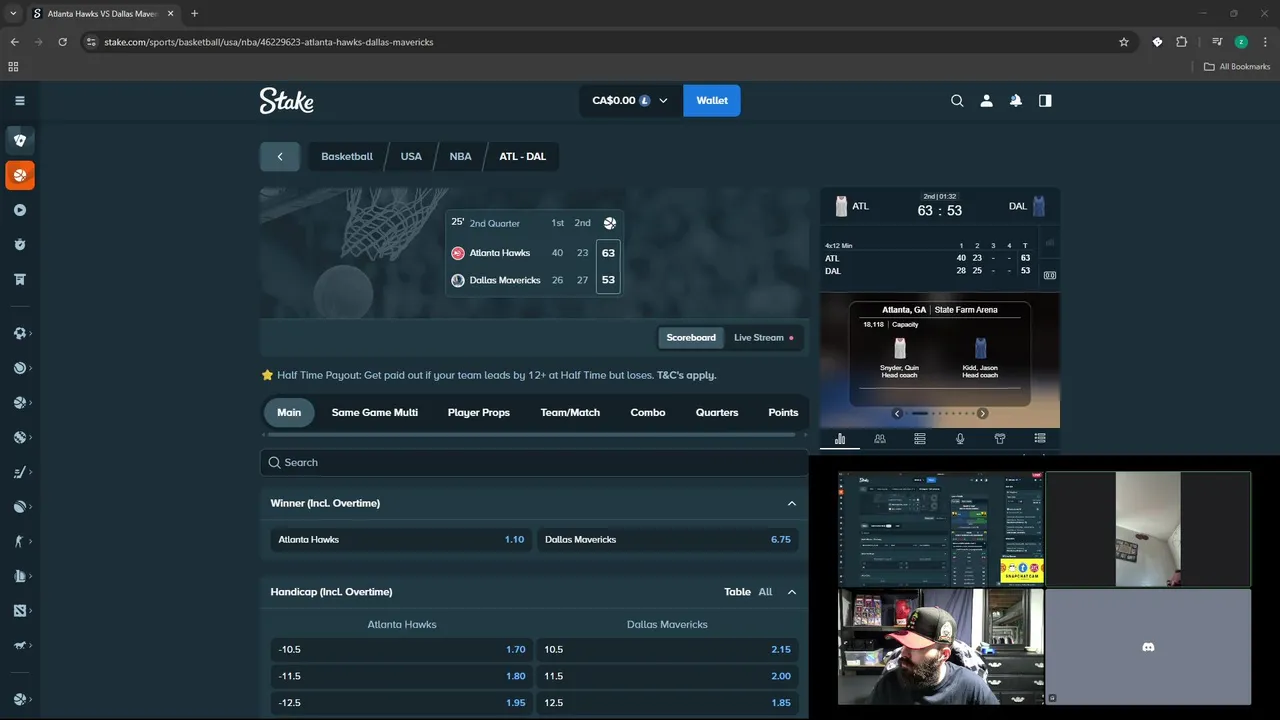
Task: Collapse the Winner (Incl. Overtime) market
Action: pyautogui.click(x=792, y=503)
